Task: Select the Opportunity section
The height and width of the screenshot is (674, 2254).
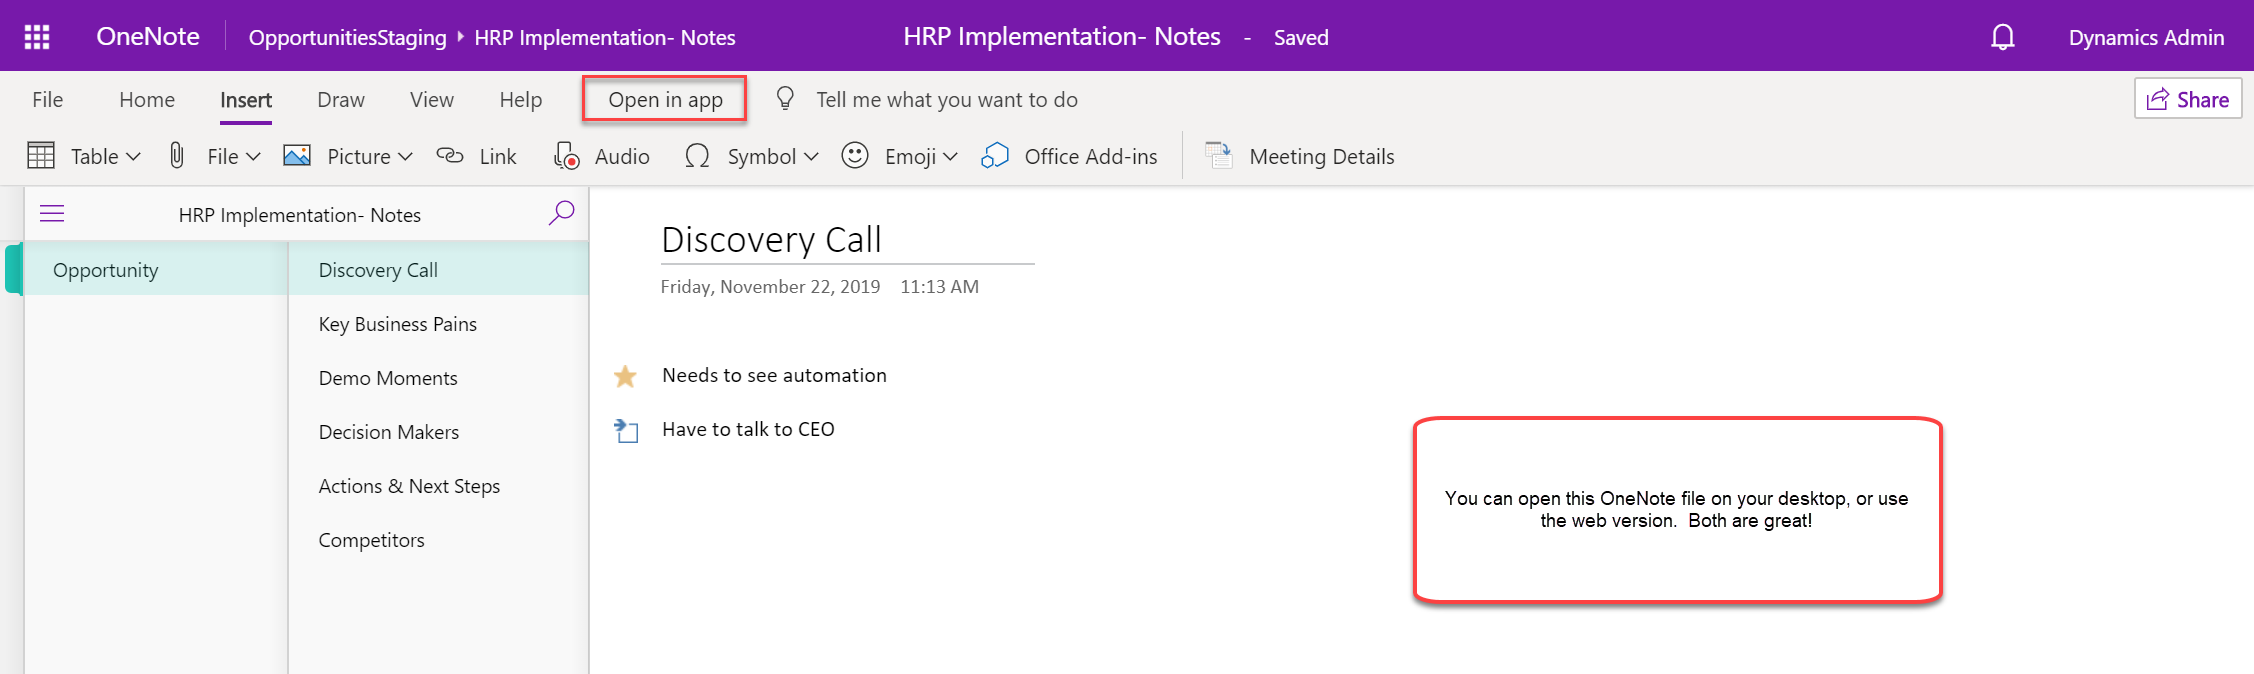Action: (x=156, y=270)
